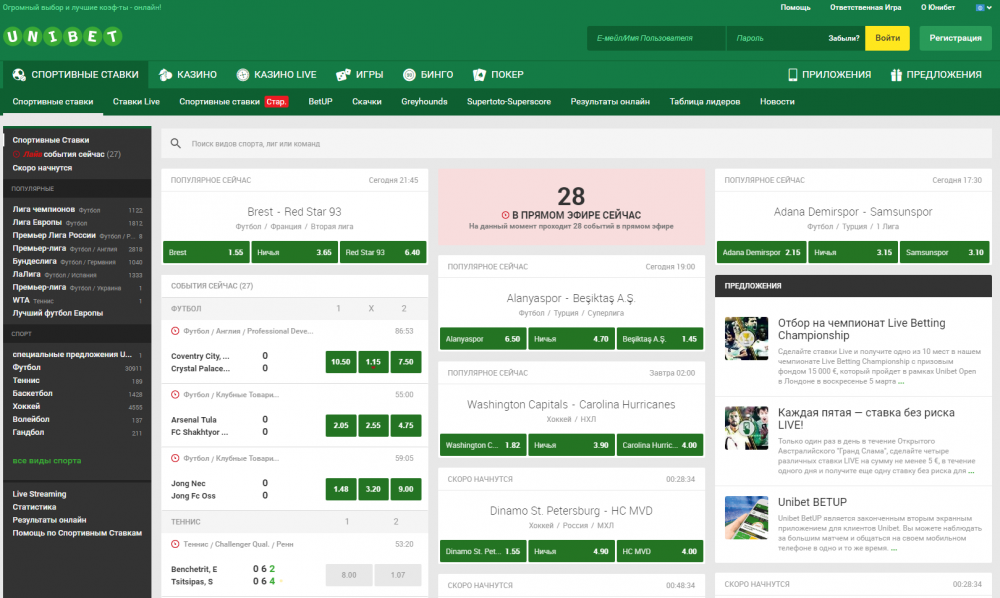The width and height of the screenshot is (1000, 598).
Task: Bet on HC MVD at 4.00
Action: click(659, 551)
